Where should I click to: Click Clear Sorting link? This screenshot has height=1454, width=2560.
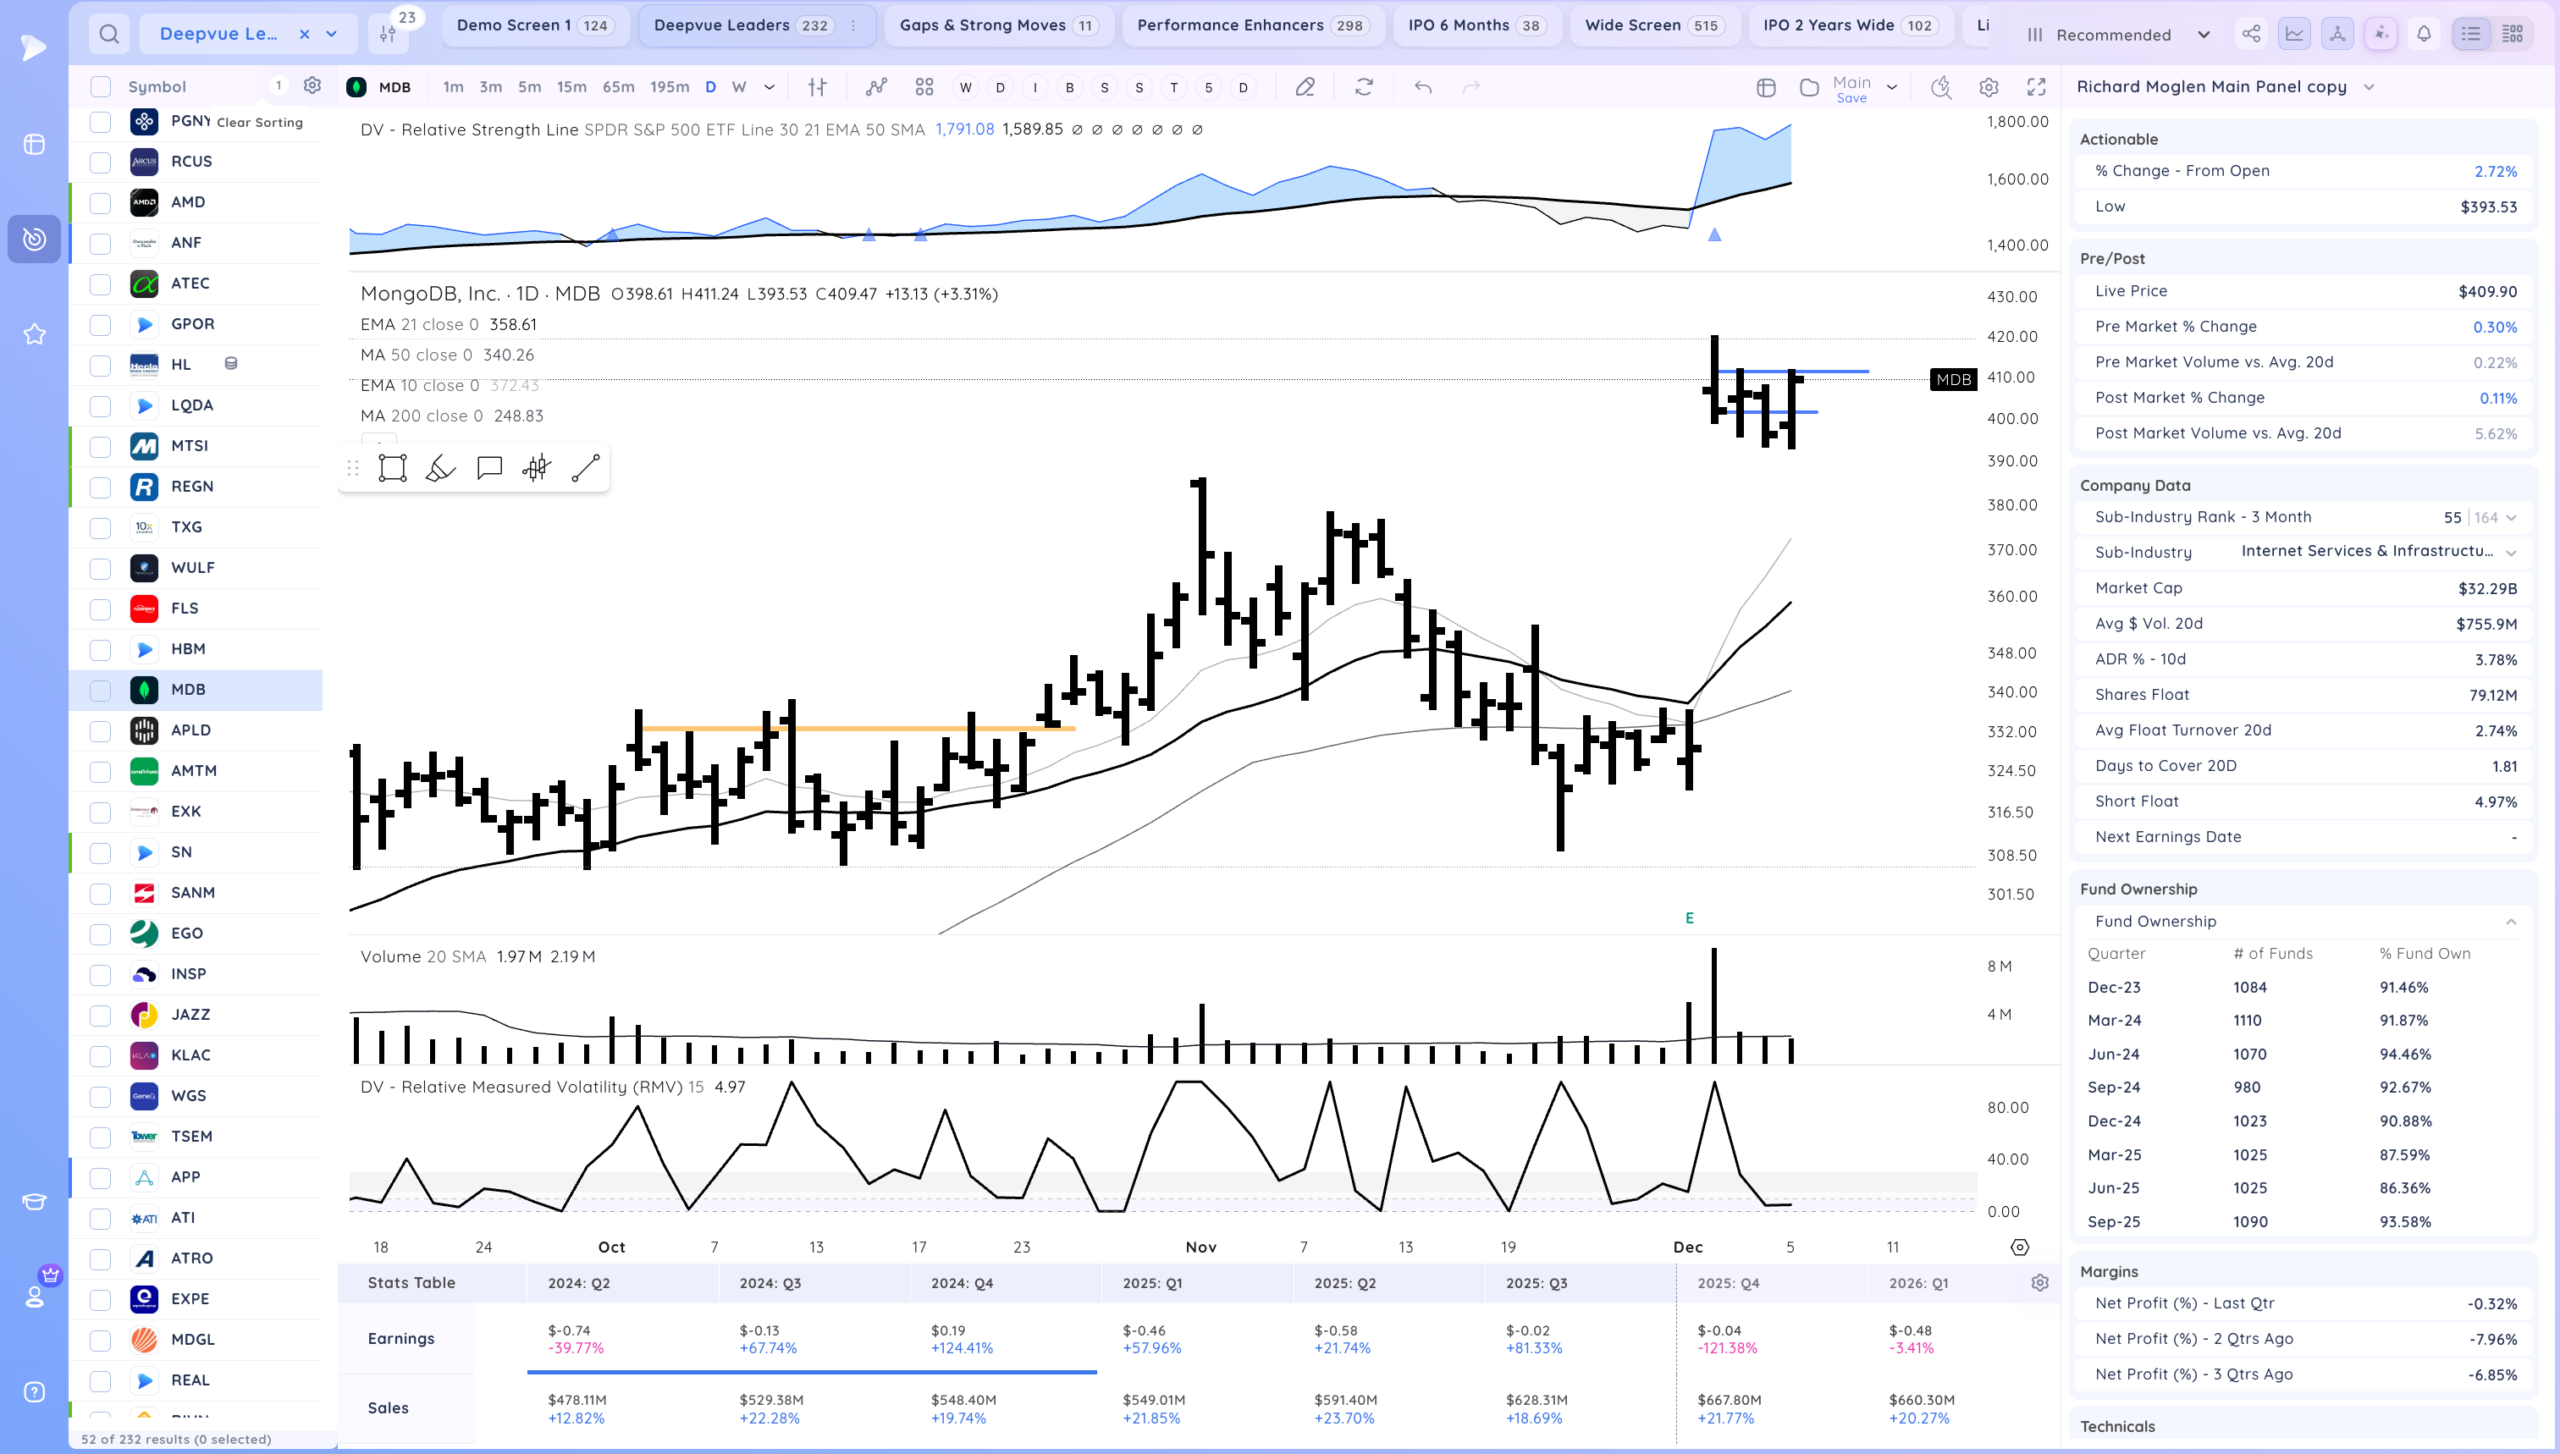(259, 122)
